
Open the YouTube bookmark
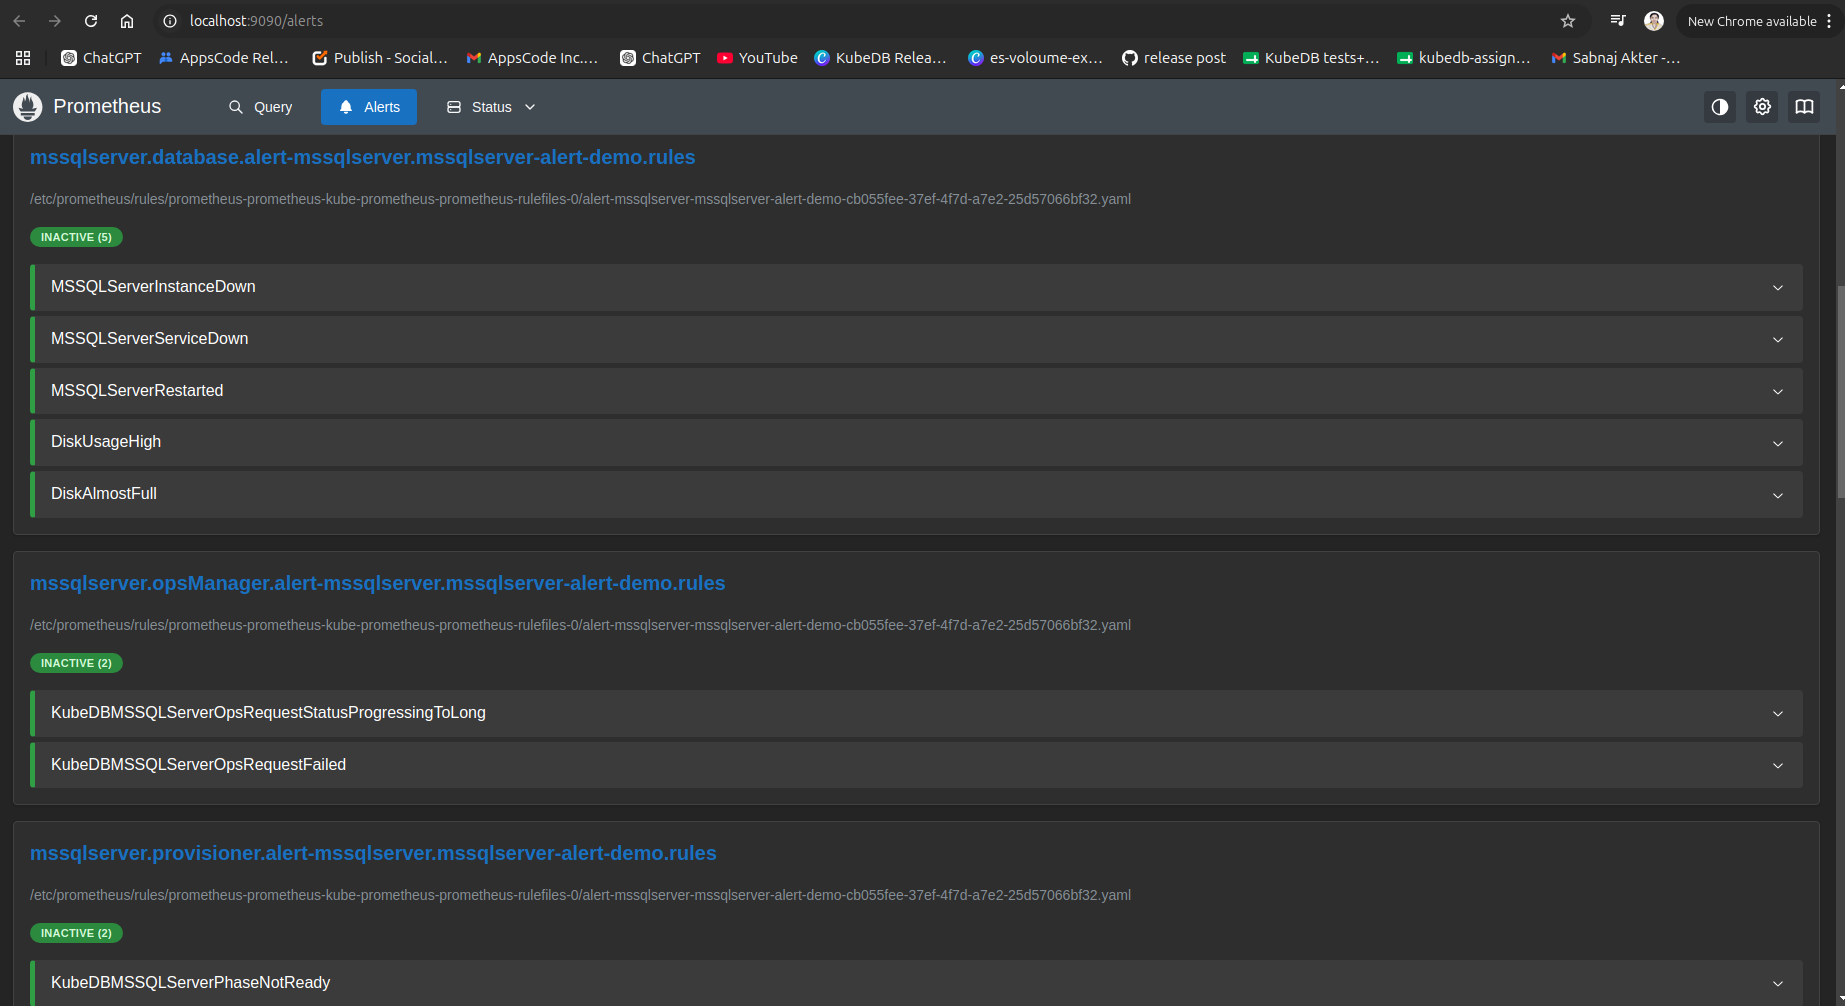[757, 58]
